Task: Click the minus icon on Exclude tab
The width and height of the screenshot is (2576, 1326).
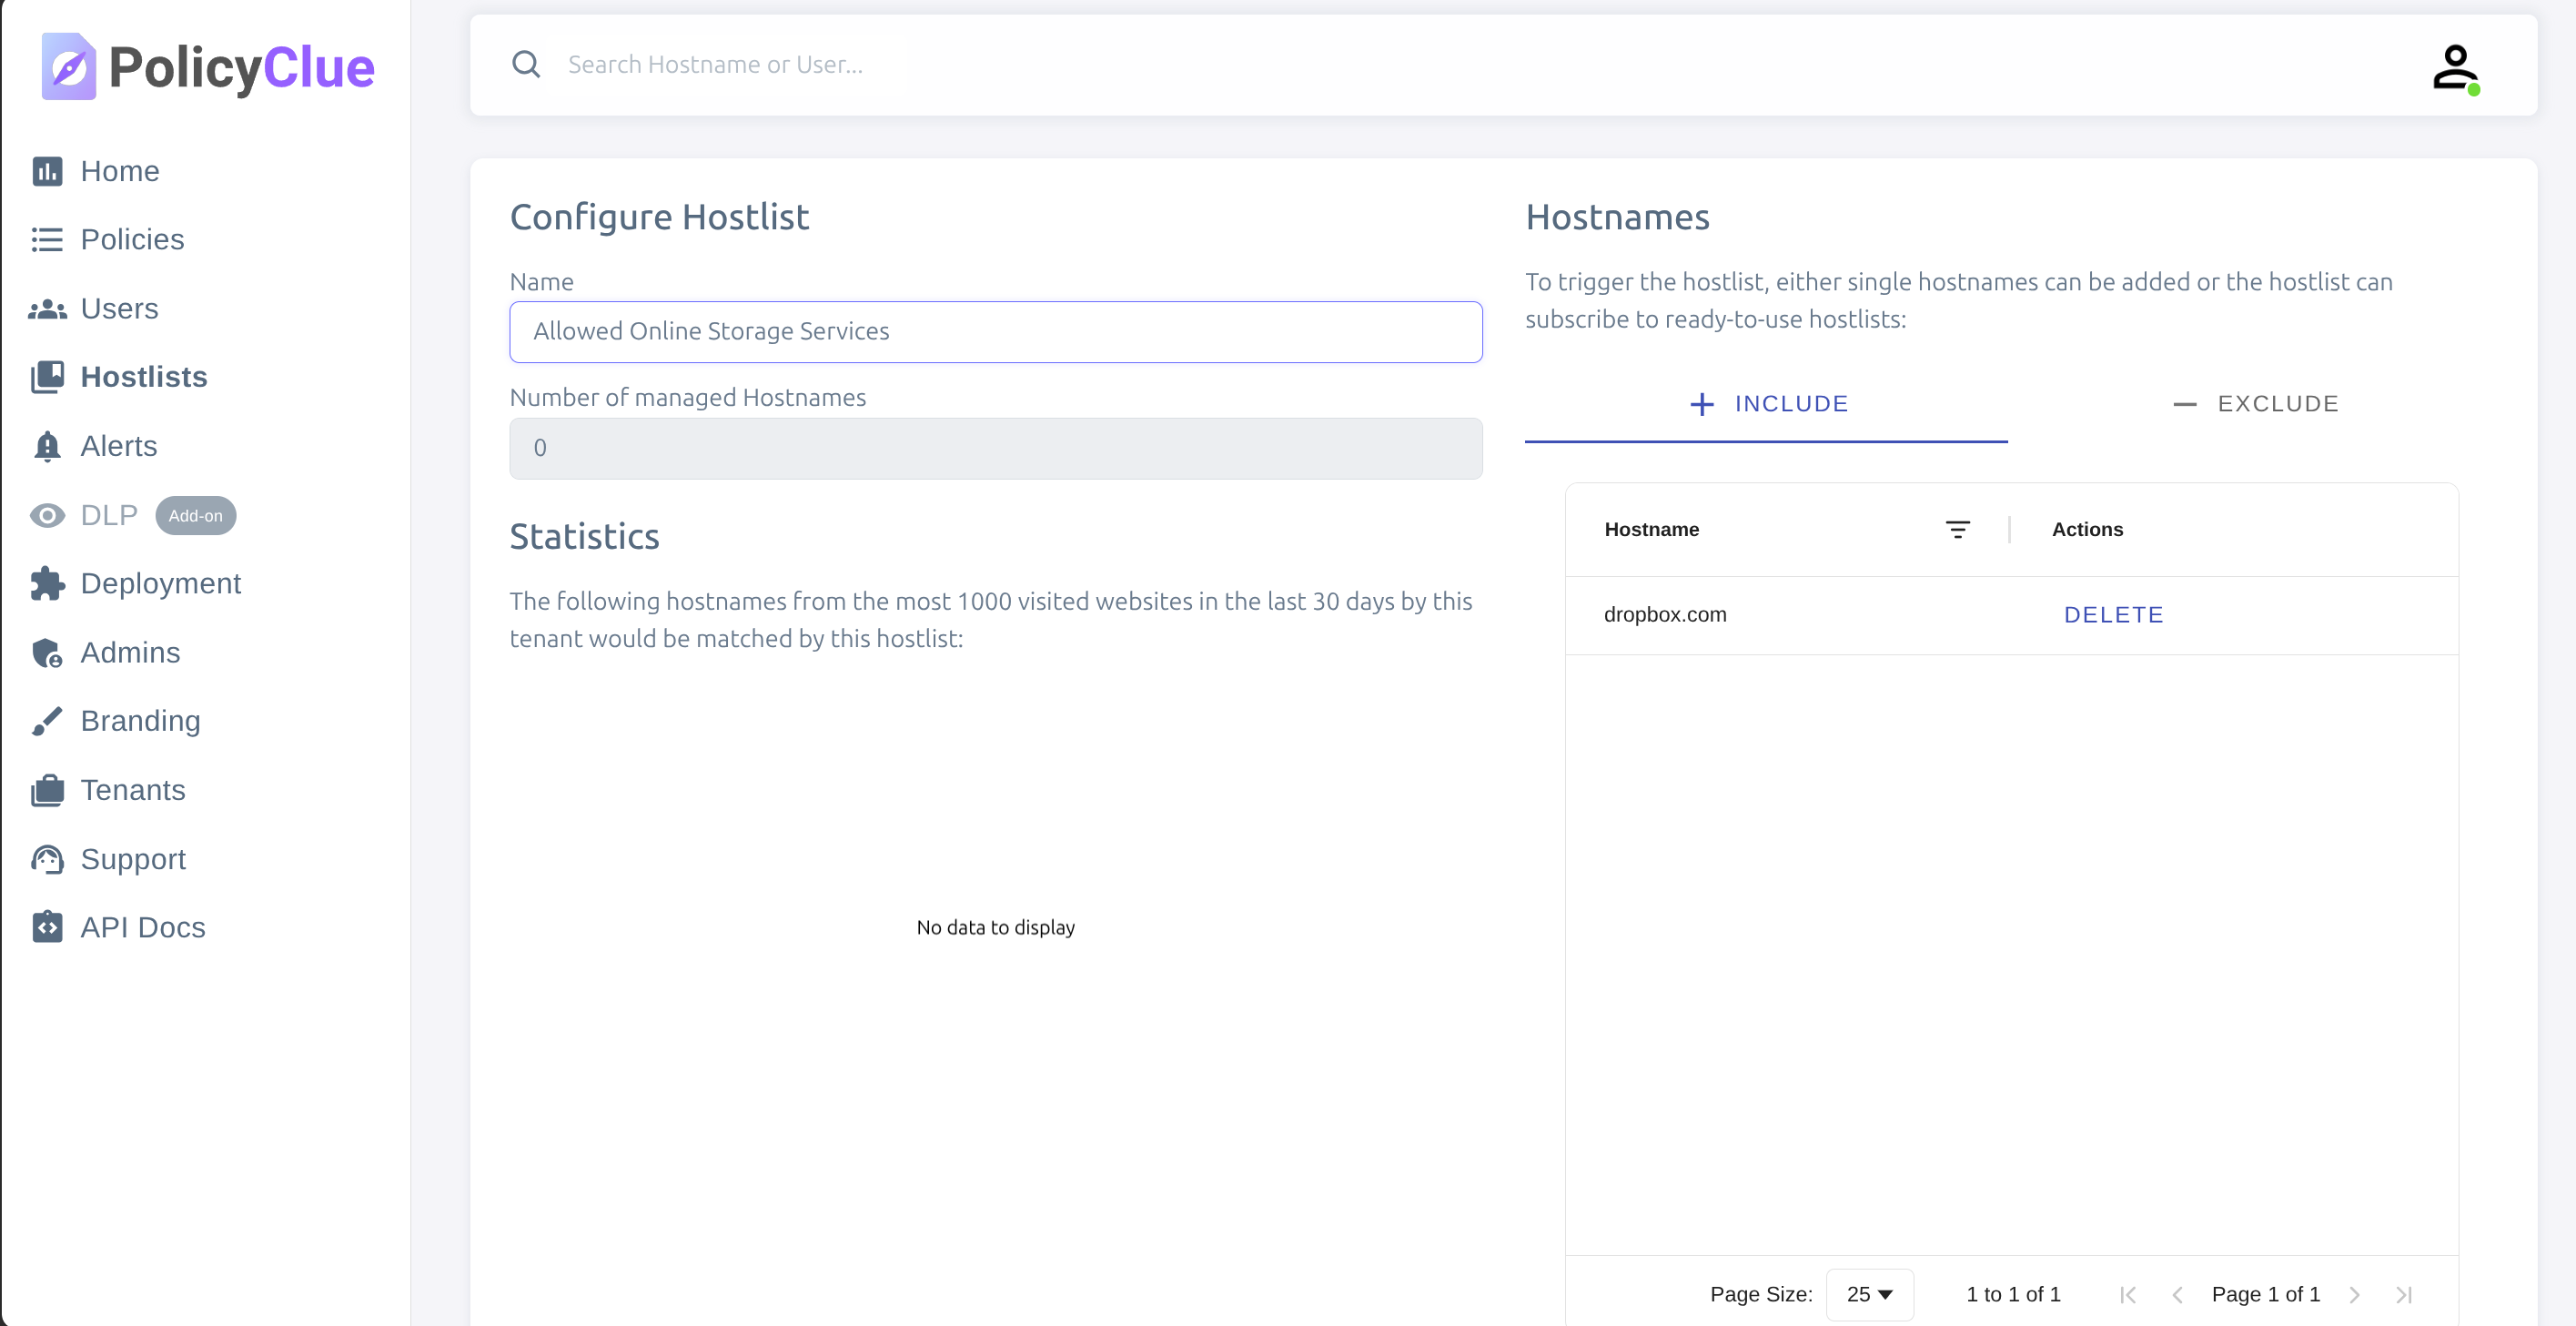Action: 2185,404
